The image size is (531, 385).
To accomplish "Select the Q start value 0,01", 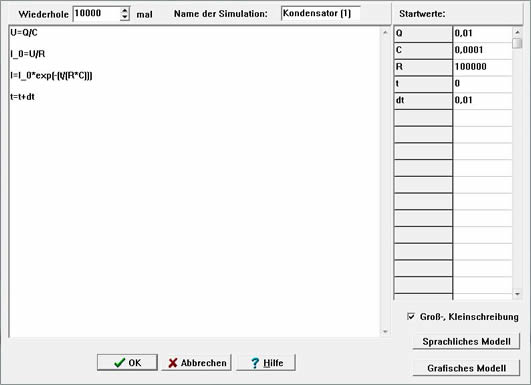I will tap(483, 34).
